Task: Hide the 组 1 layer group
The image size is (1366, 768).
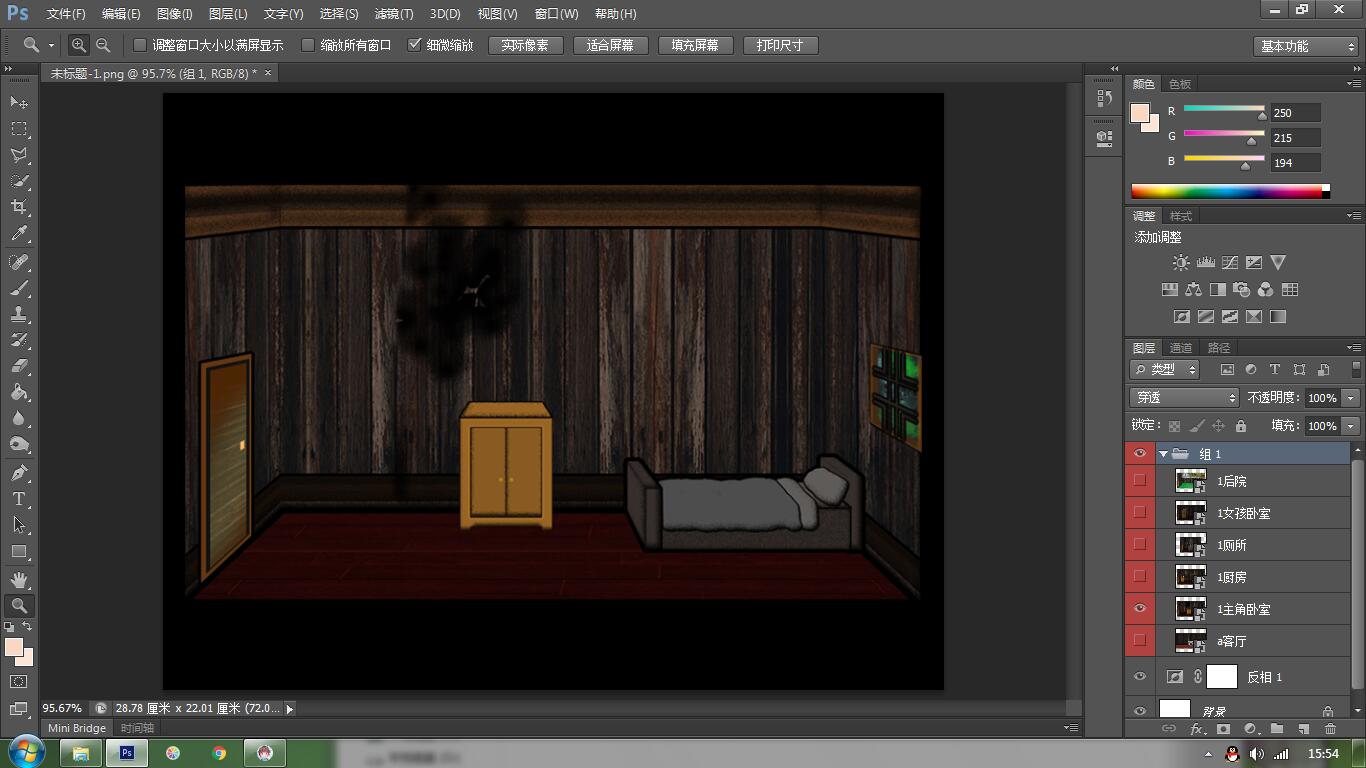Action: [x=1140, y=453]
